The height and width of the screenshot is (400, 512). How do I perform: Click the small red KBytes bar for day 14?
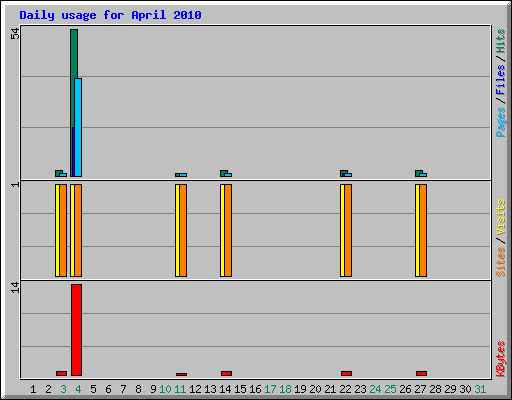tap(226, 373)
